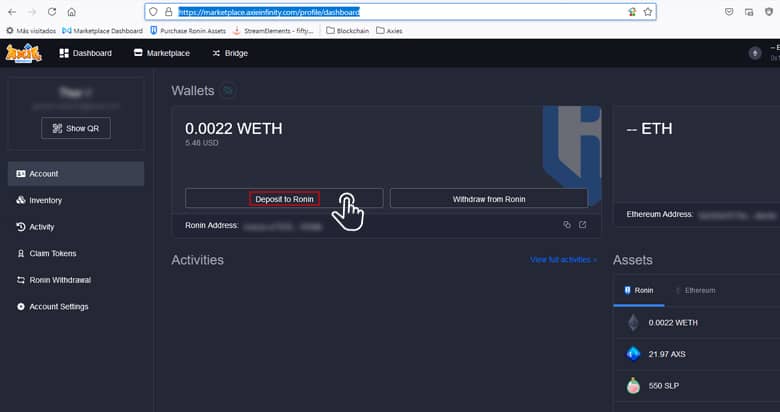Viewport: 780px width, 412px height.
Task: Open the Ronin address in the explorer icon
Action: pos(583,225)
